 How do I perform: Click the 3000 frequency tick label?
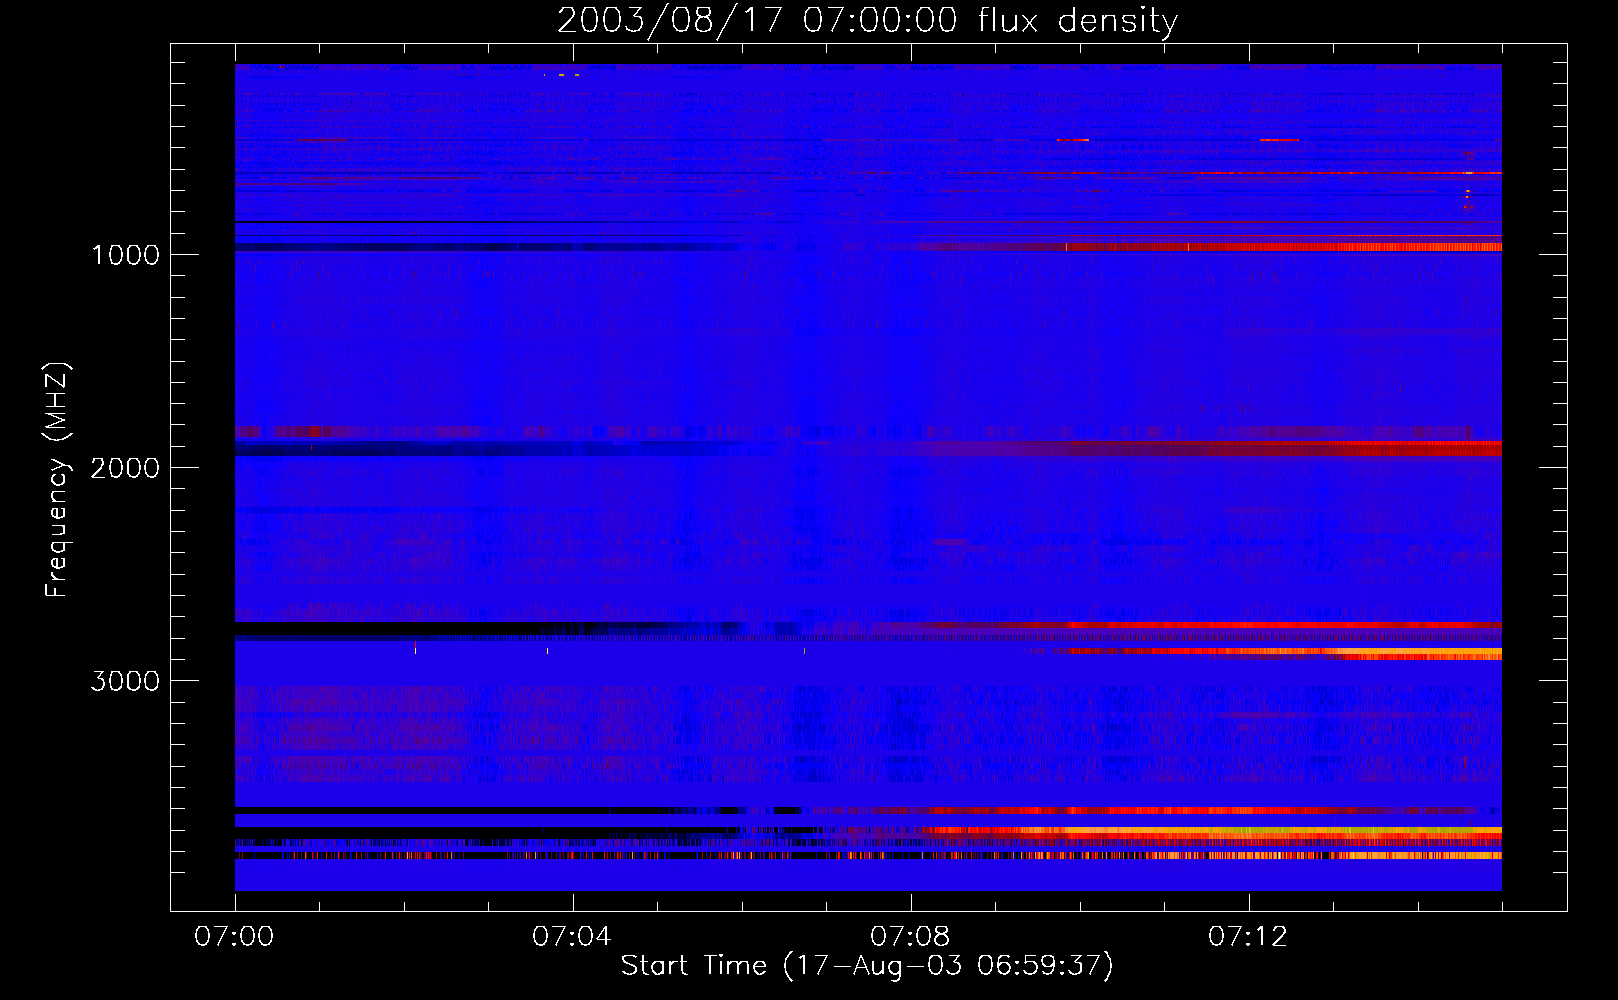(125, 681)
